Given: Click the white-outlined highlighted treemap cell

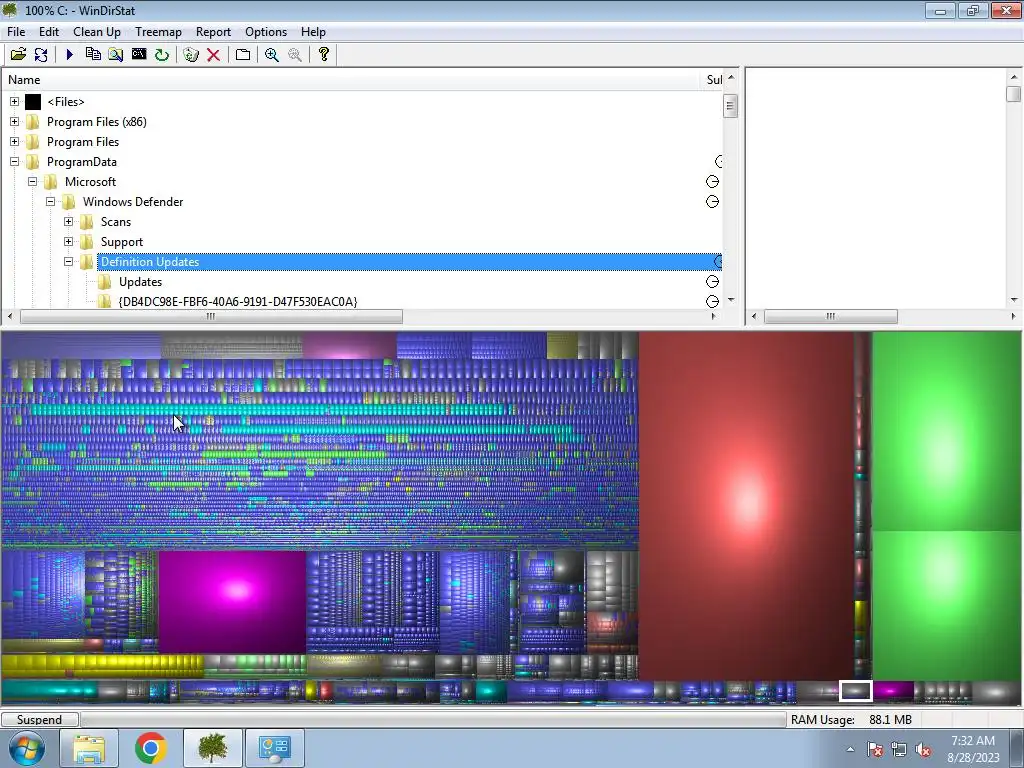Looking at the screenshot, I should coord(856,691).
